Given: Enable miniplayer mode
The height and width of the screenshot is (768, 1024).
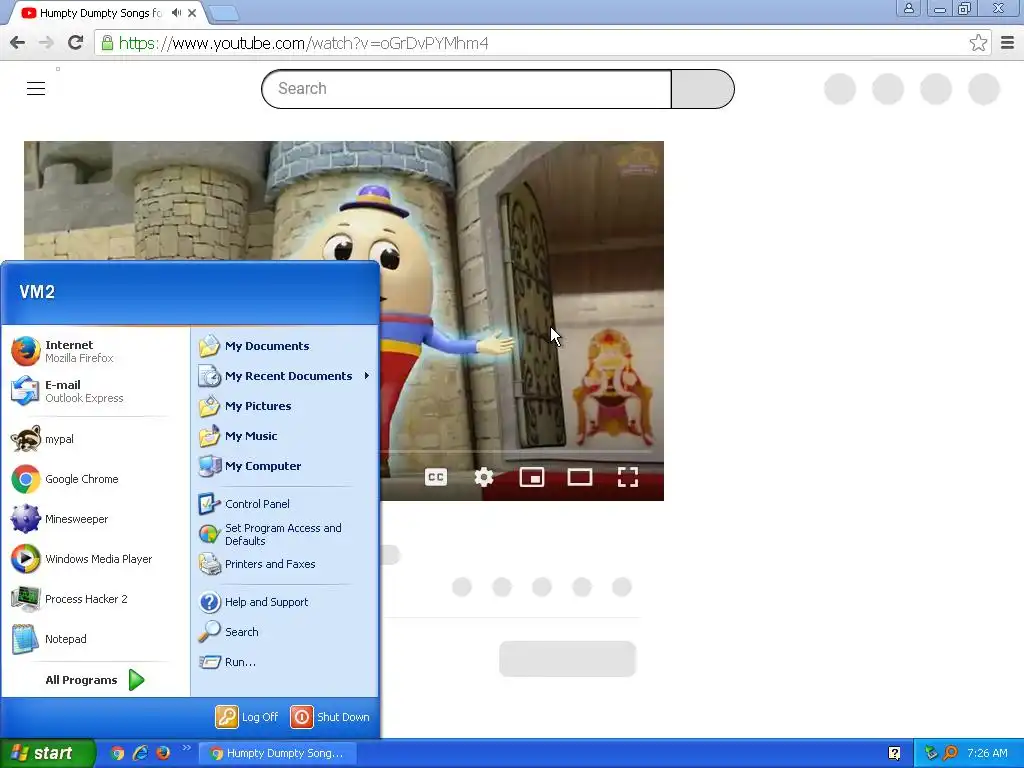Looking at the screenshot, I should pos(532,477).
